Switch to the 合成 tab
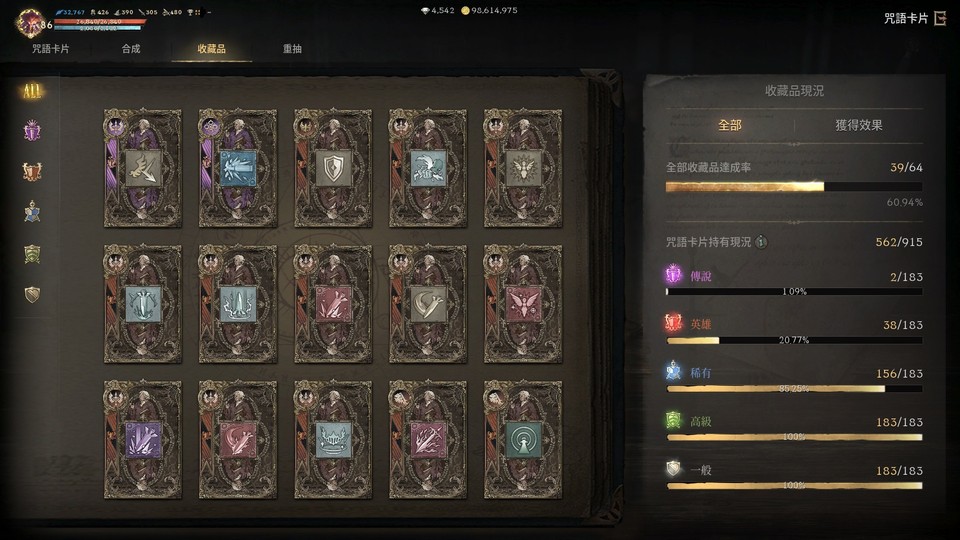The image size is (960, 540). tap(131, 48)
